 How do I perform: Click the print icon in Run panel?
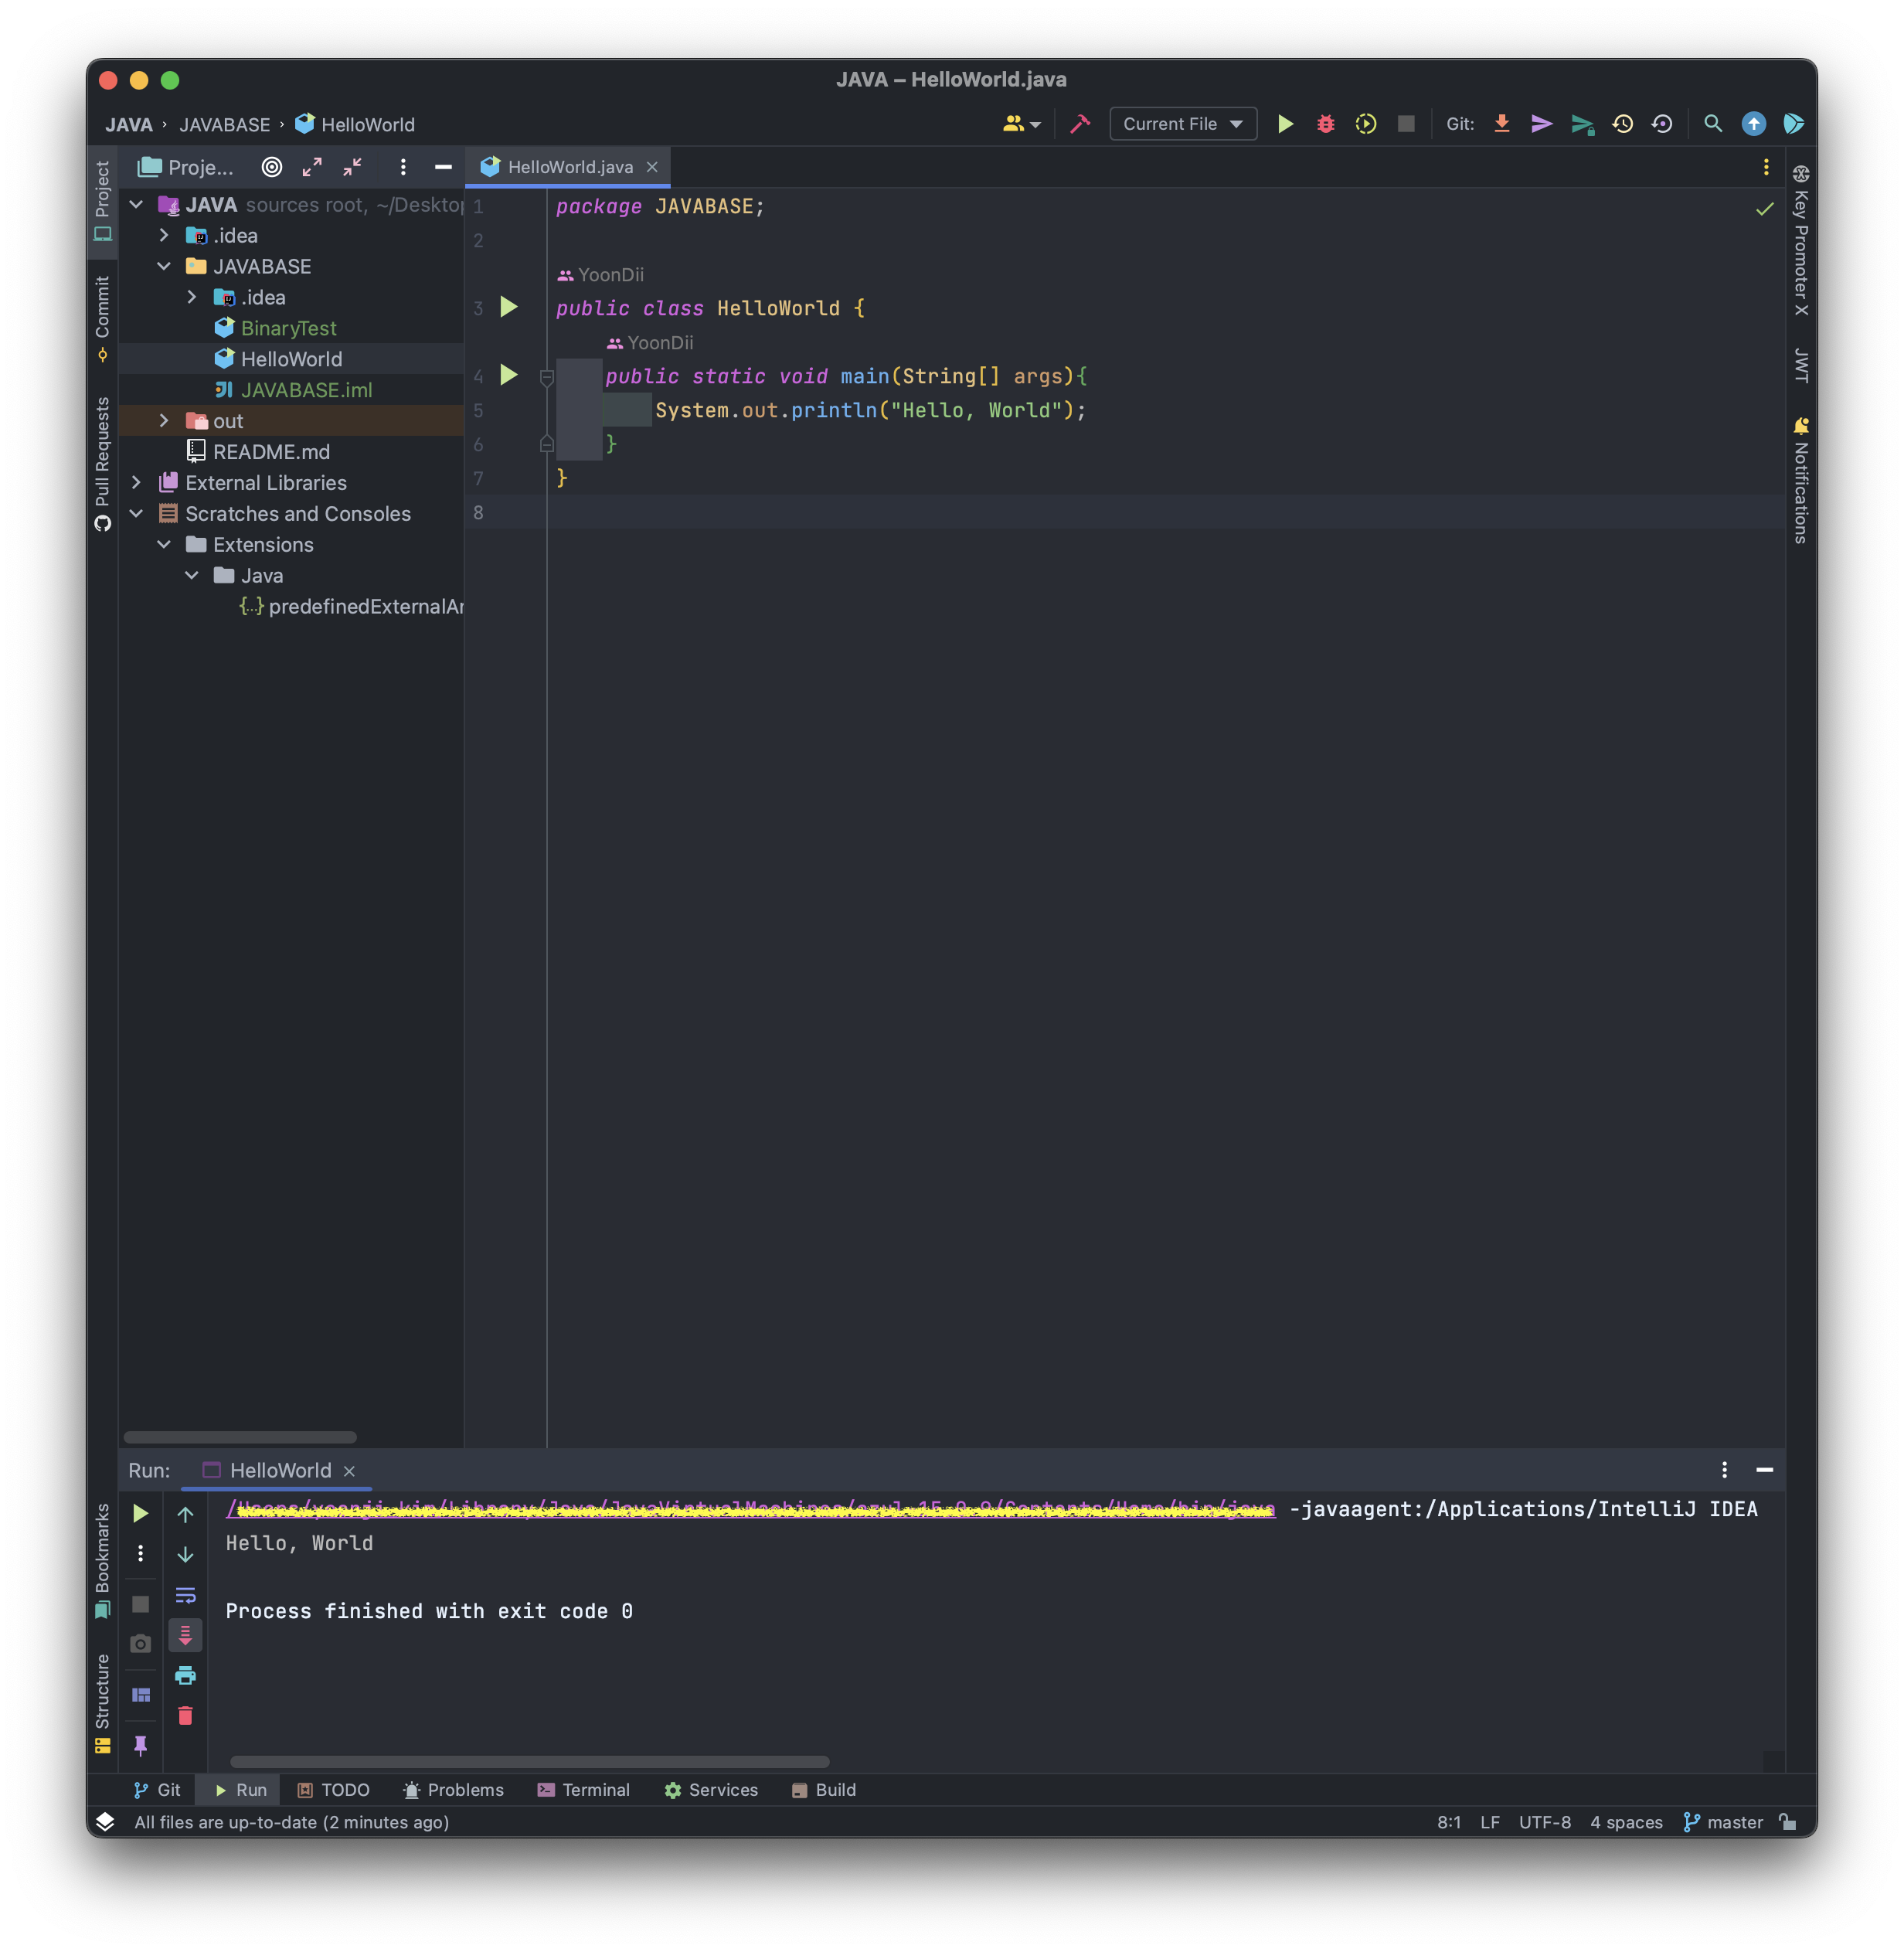[x=185, y=1675]
